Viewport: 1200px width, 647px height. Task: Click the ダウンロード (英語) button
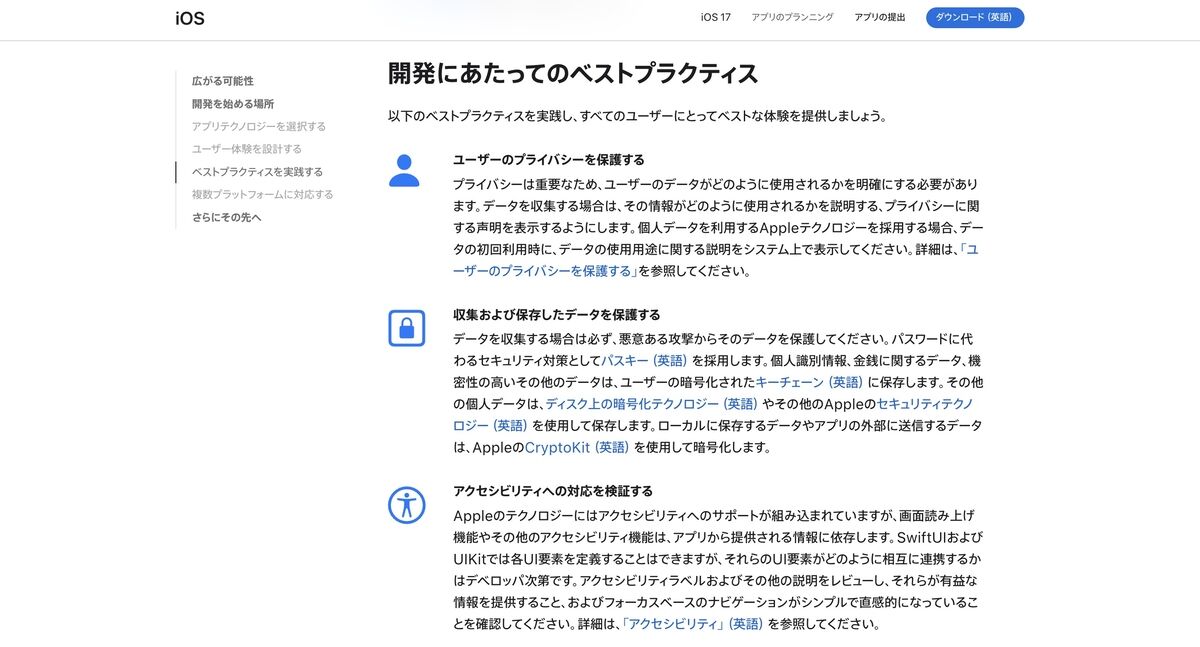click(x=975, y=17)
